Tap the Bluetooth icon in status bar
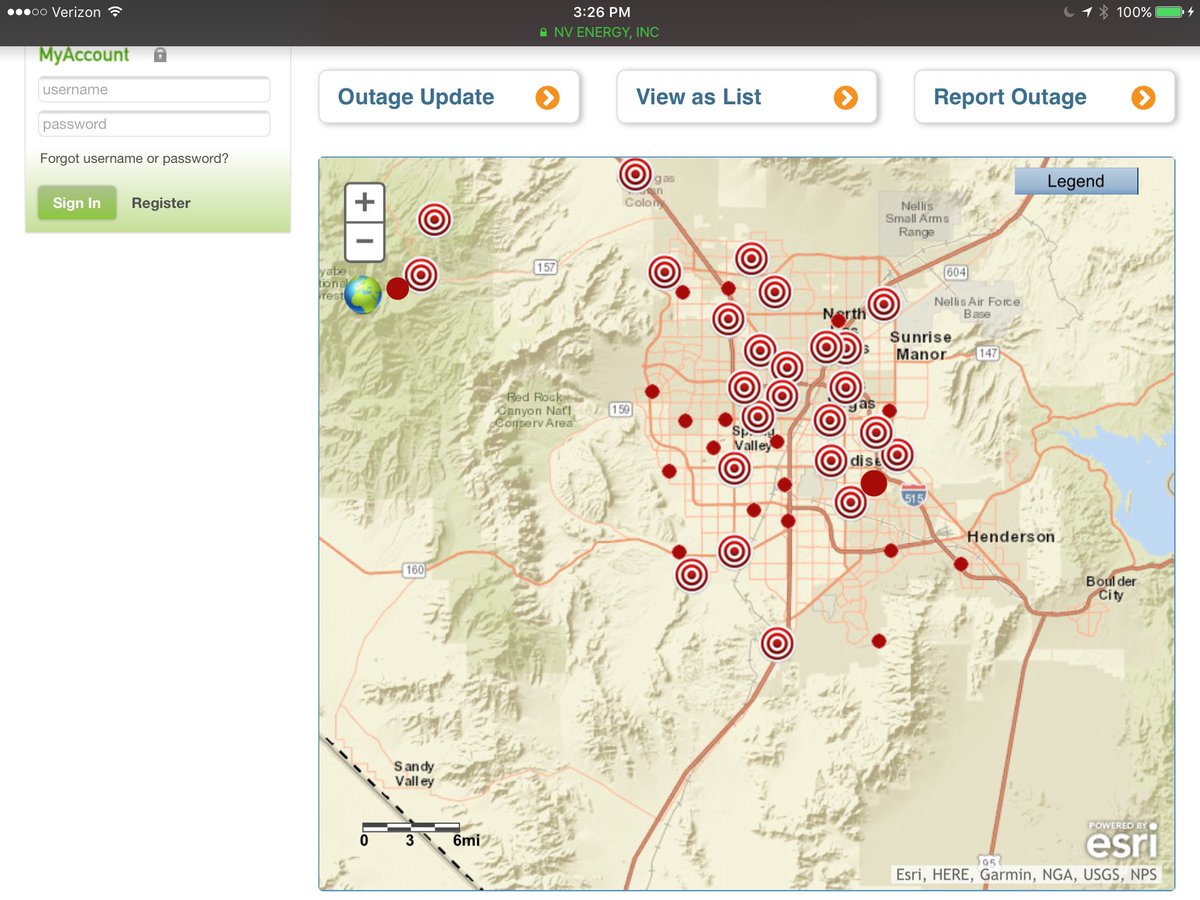This screenshot has width=1200, height=900. click(x=1105, y=12)
